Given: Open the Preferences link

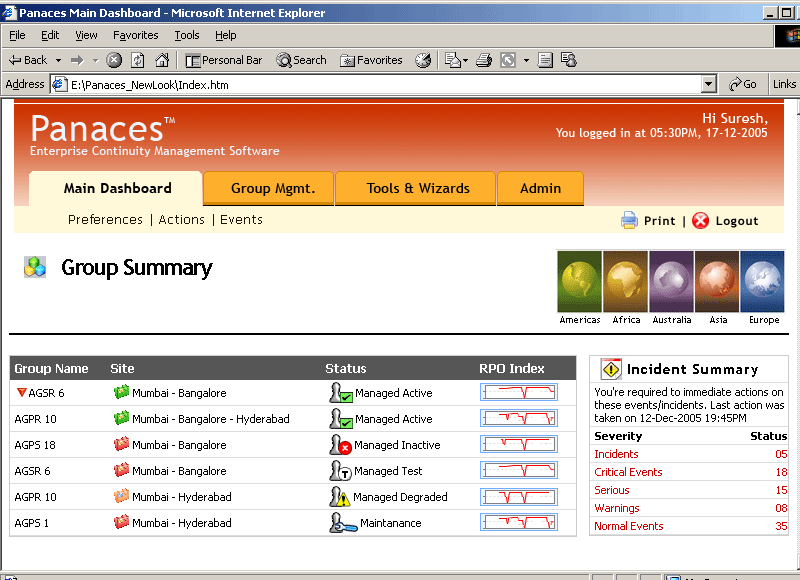Looking at the screenshot, I should pyautogui.click(x=105, y=219).
